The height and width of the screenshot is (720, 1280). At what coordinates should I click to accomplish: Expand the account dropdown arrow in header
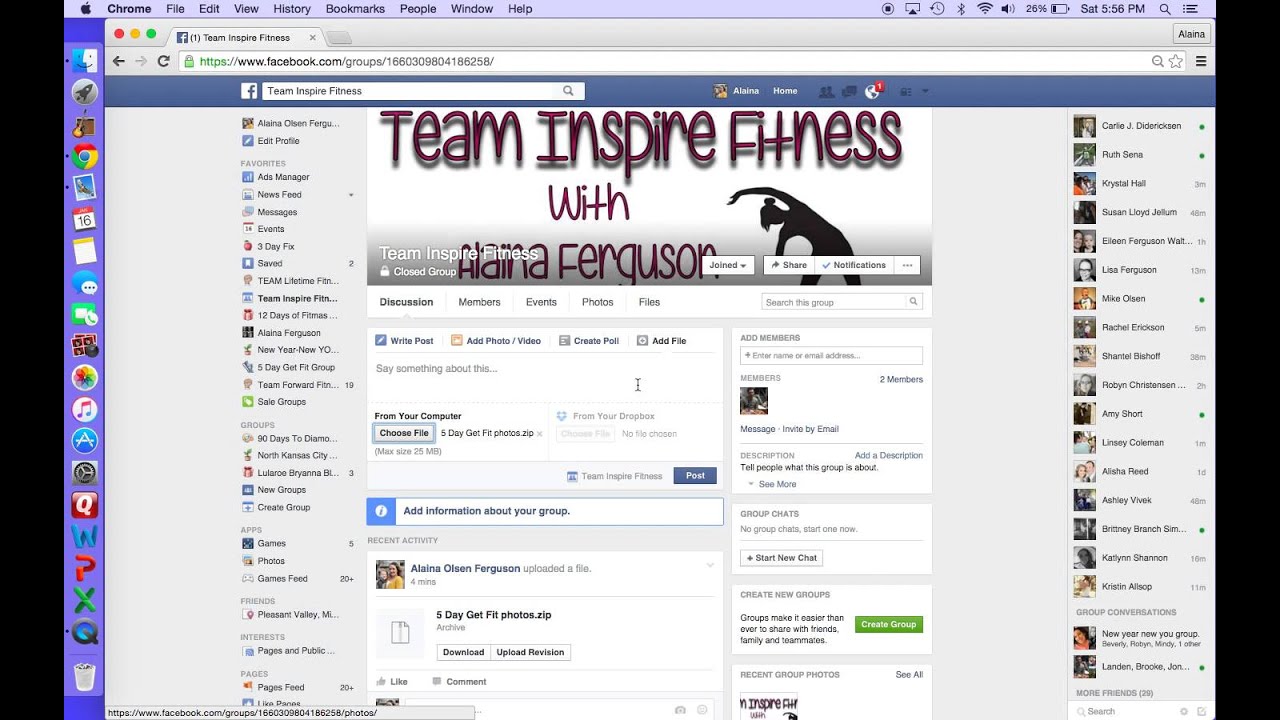click(x=925, y=91)
